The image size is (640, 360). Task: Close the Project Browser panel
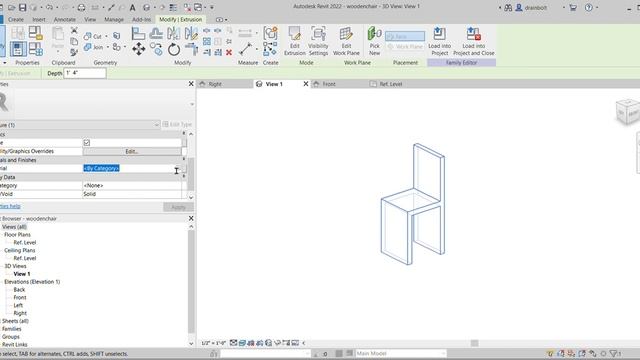pyautogui.click(x=191, y=218)
